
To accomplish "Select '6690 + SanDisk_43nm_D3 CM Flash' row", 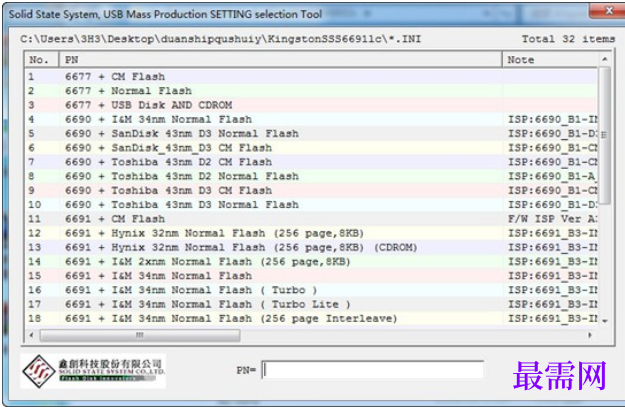I will 311,147.
